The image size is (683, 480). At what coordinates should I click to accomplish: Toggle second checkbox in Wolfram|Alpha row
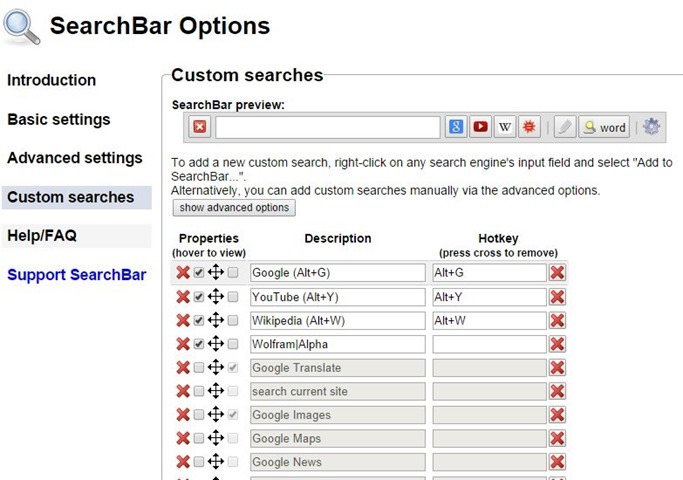pos(233,344)
